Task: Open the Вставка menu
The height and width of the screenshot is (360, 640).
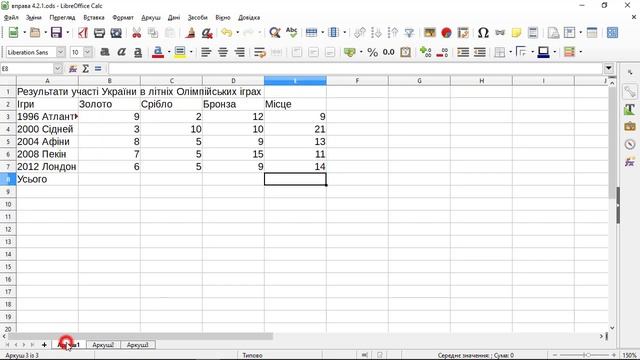Action: pos(93,18)
